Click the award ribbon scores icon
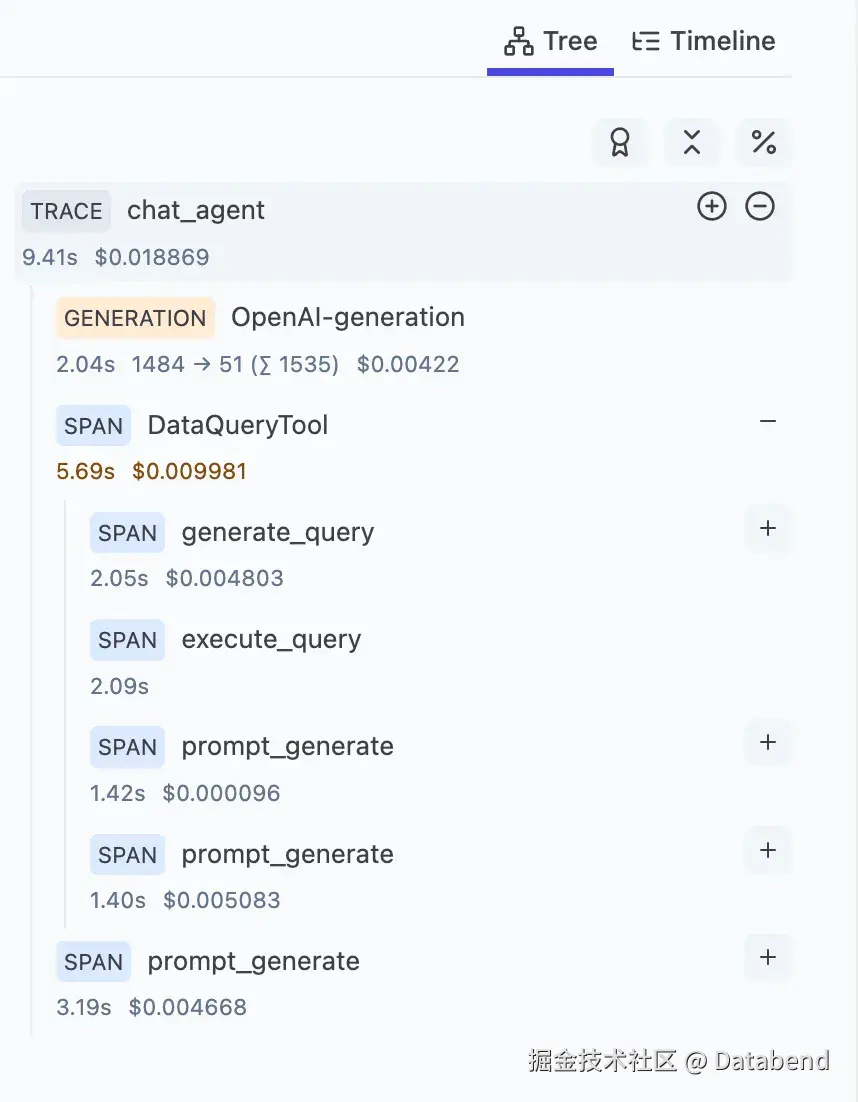The image size is (858, 1102). coord(620,142)
